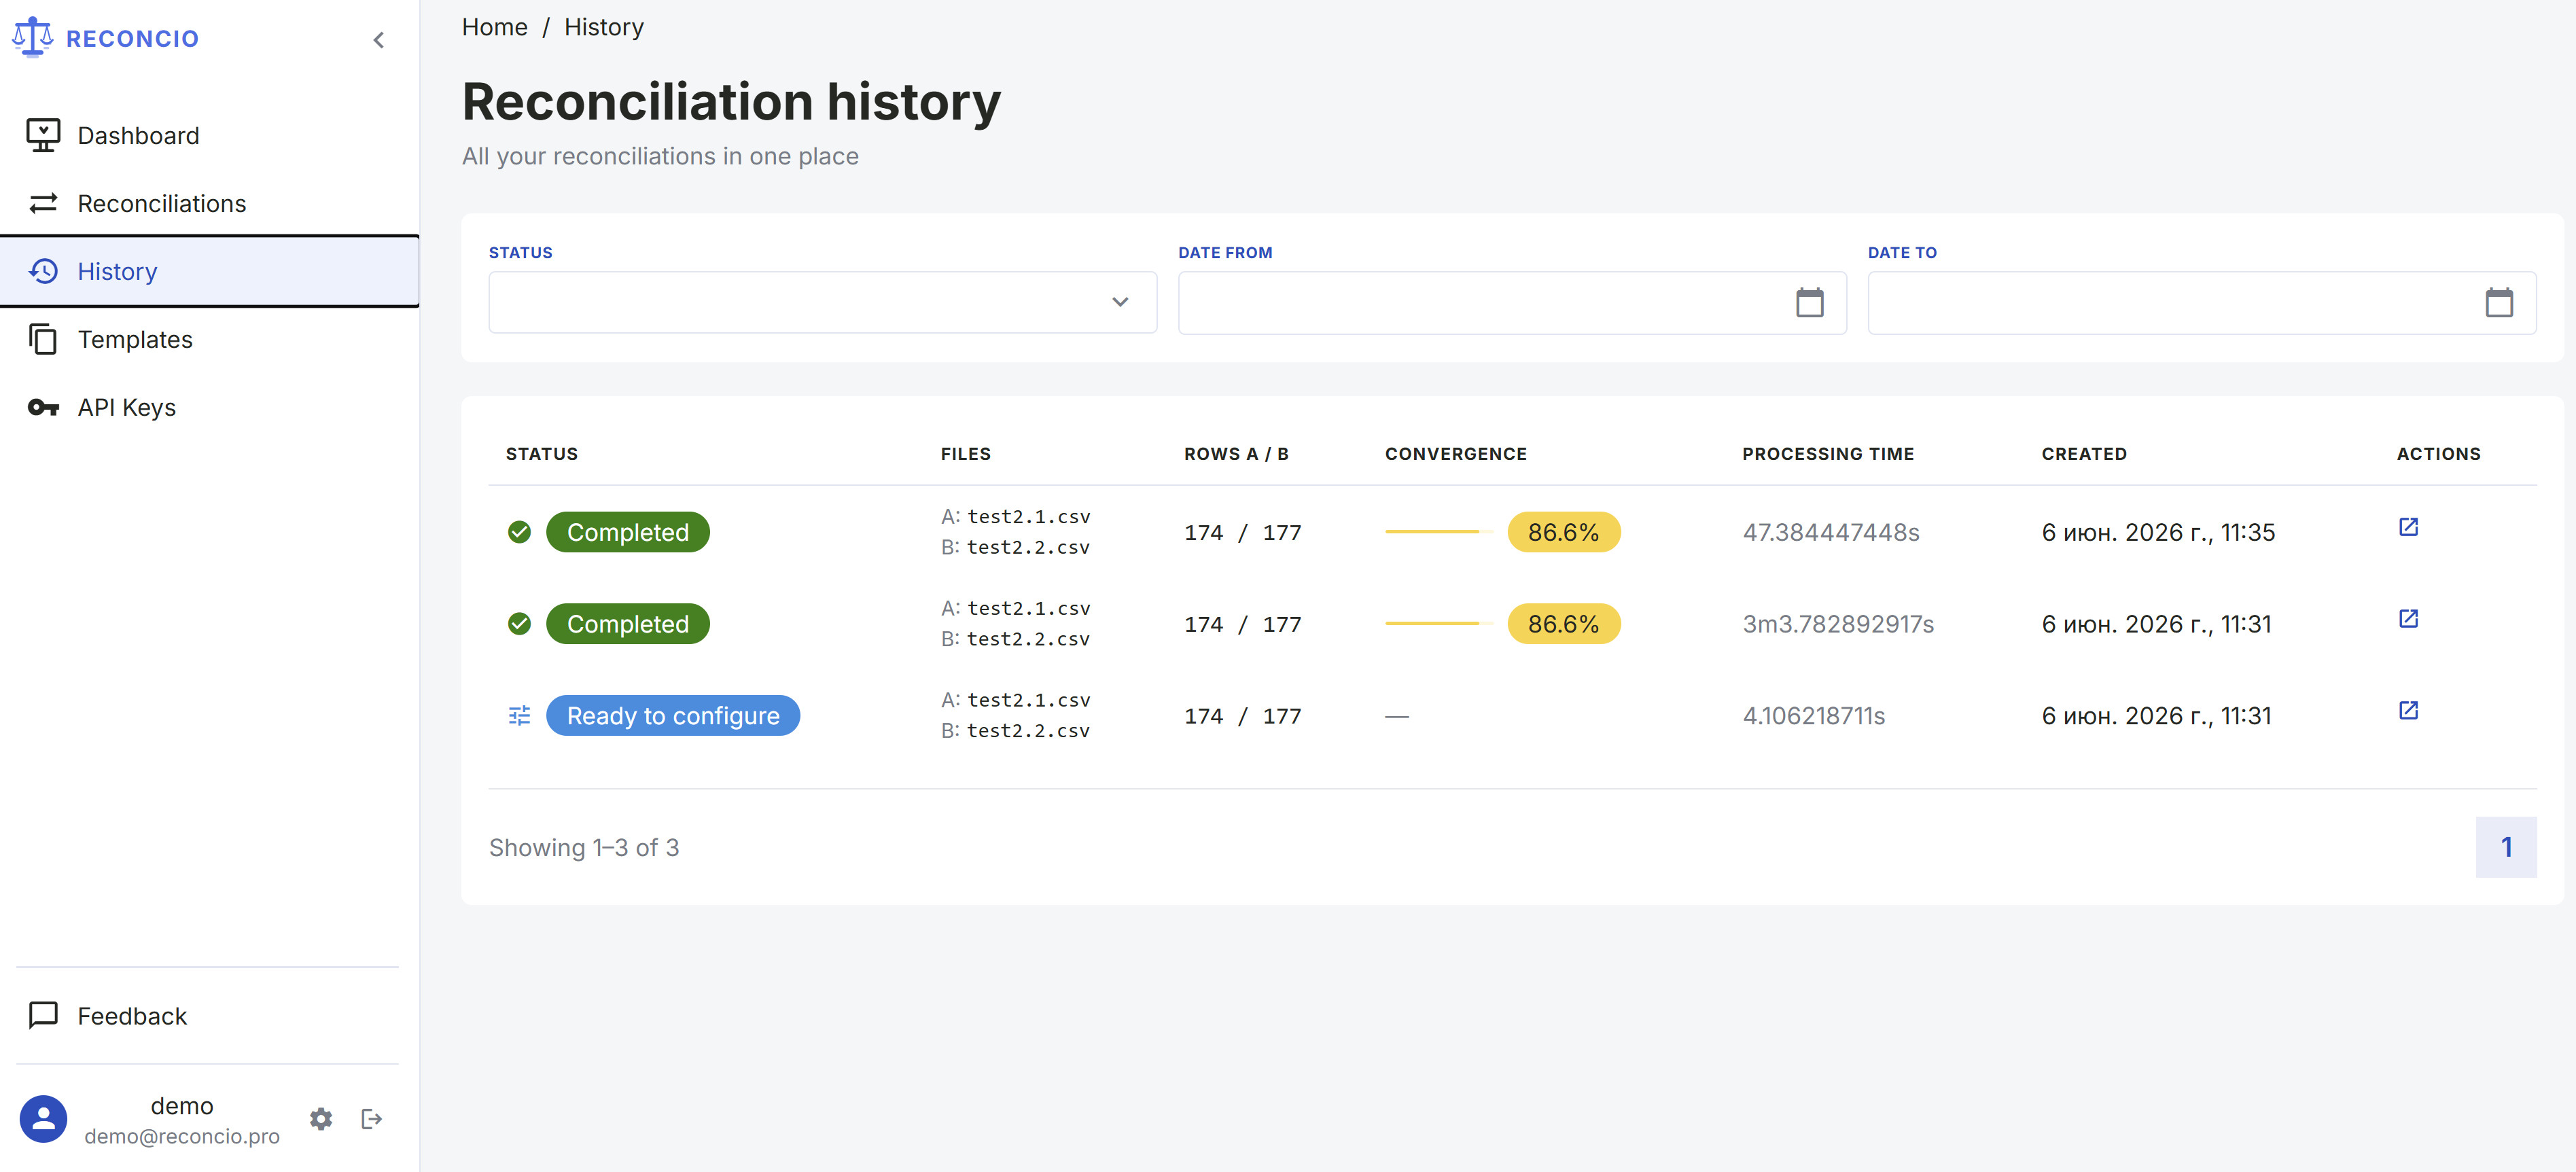This screenshot has width=2576, height=1172.
Task: Click 86.6% badge in 47.384447448s row
Action: coord(1563,532)
